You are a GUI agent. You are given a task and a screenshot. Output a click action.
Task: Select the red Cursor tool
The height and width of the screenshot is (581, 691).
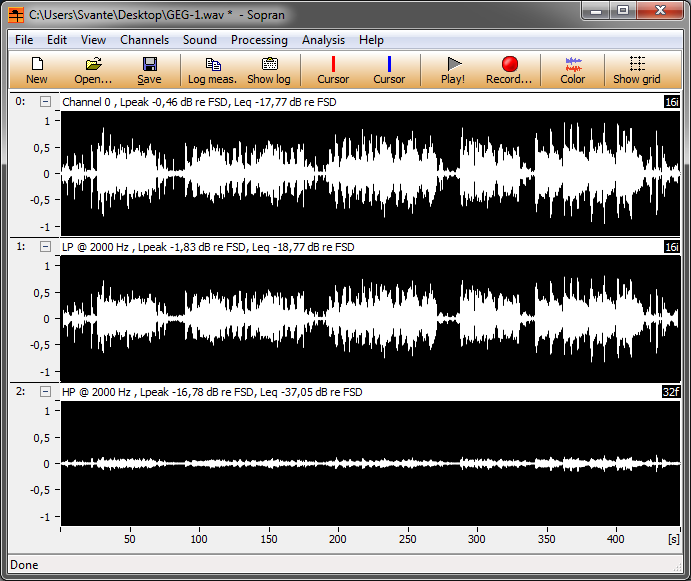[x=333, y=70]
